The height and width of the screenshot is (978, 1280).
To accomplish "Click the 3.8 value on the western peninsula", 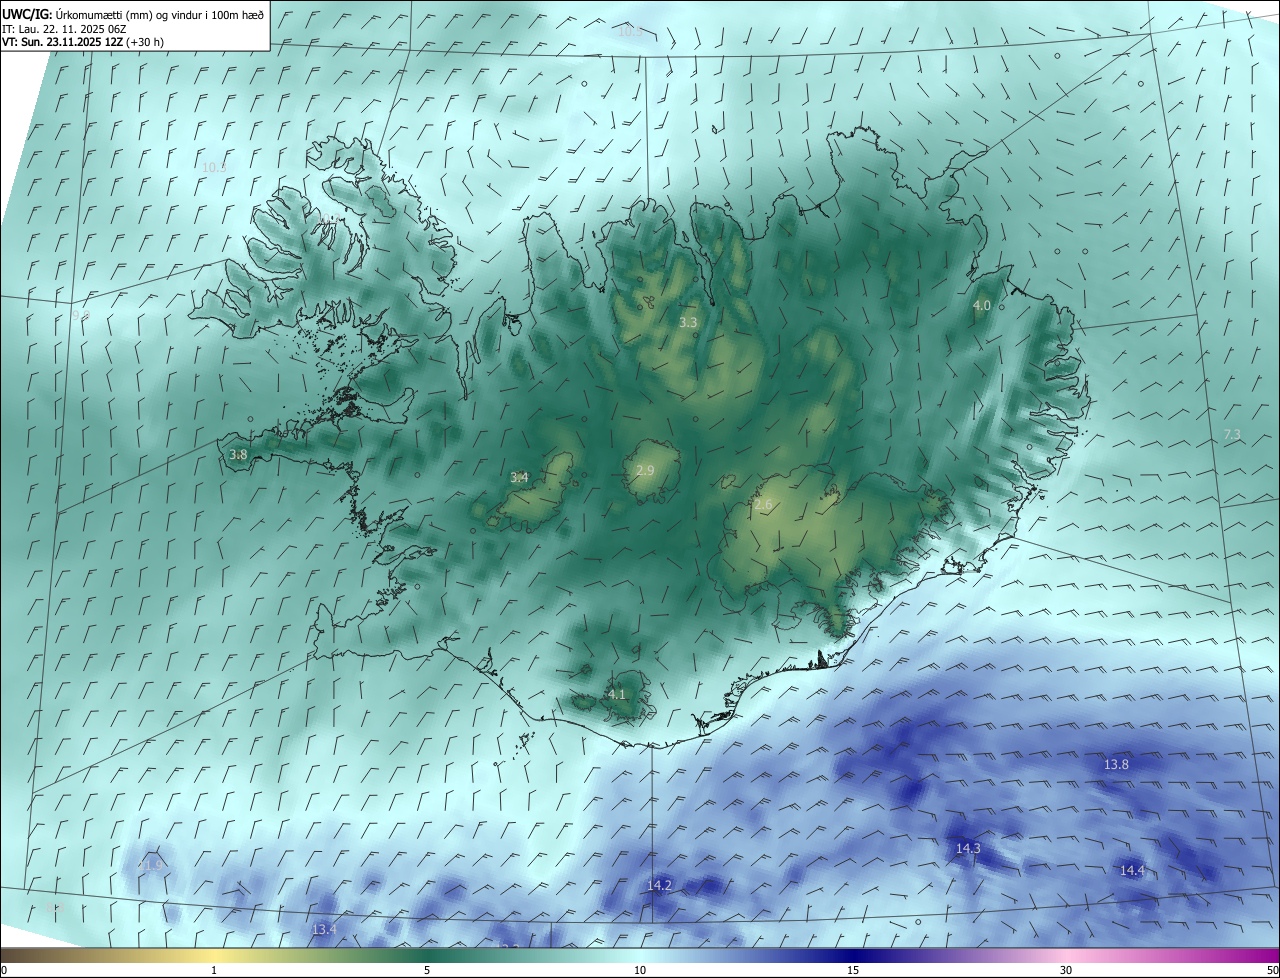I will point(238,454).
